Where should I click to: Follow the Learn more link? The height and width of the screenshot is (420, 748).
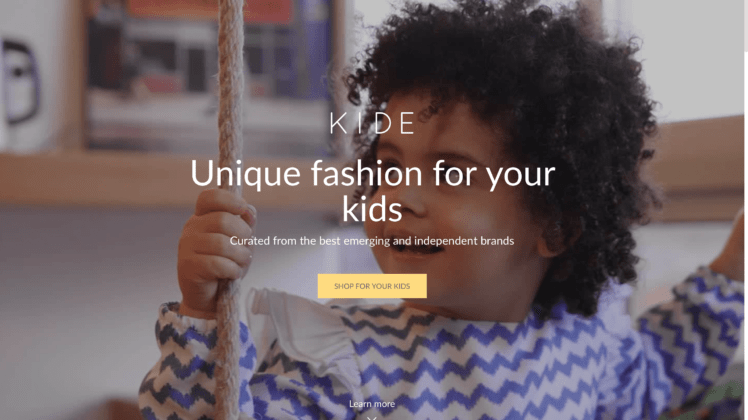click(x=372, y=404)
